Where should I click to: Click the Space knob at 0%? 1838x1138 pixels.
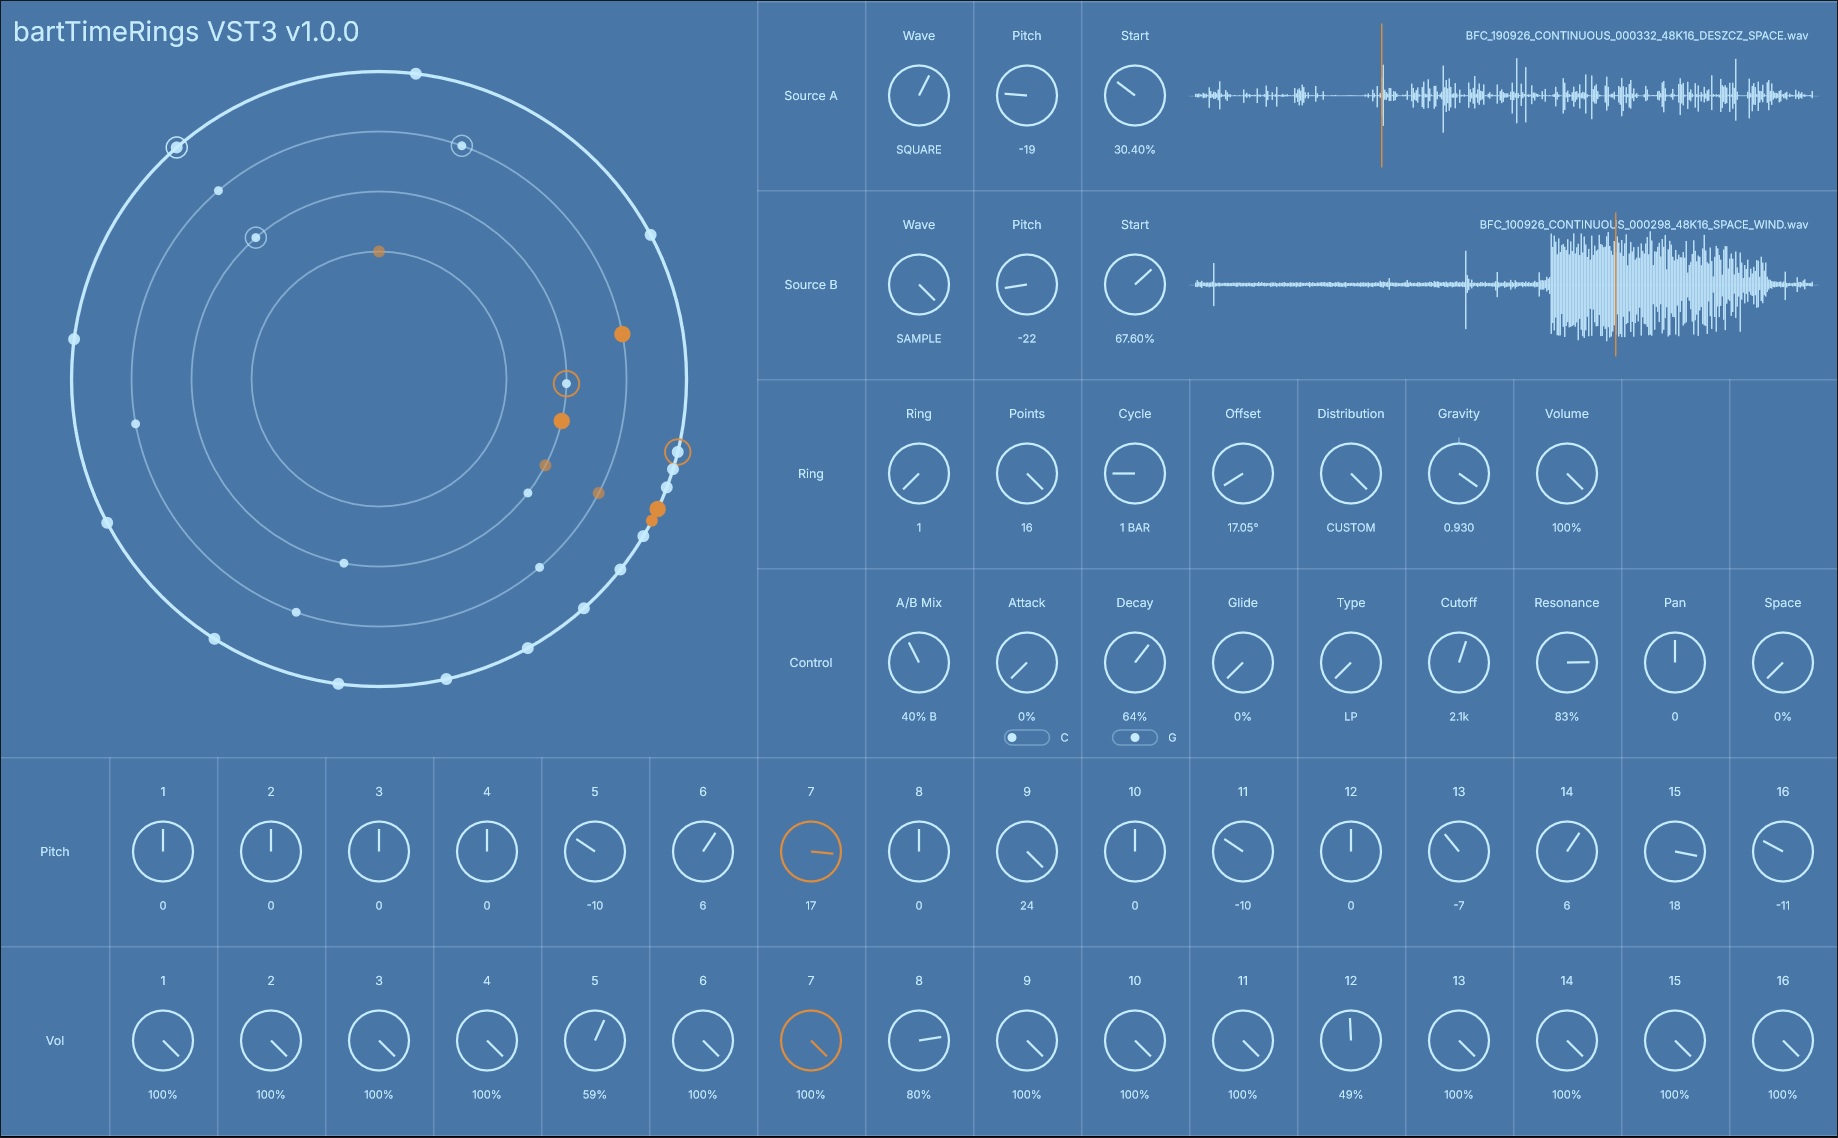coord(1782,663)
